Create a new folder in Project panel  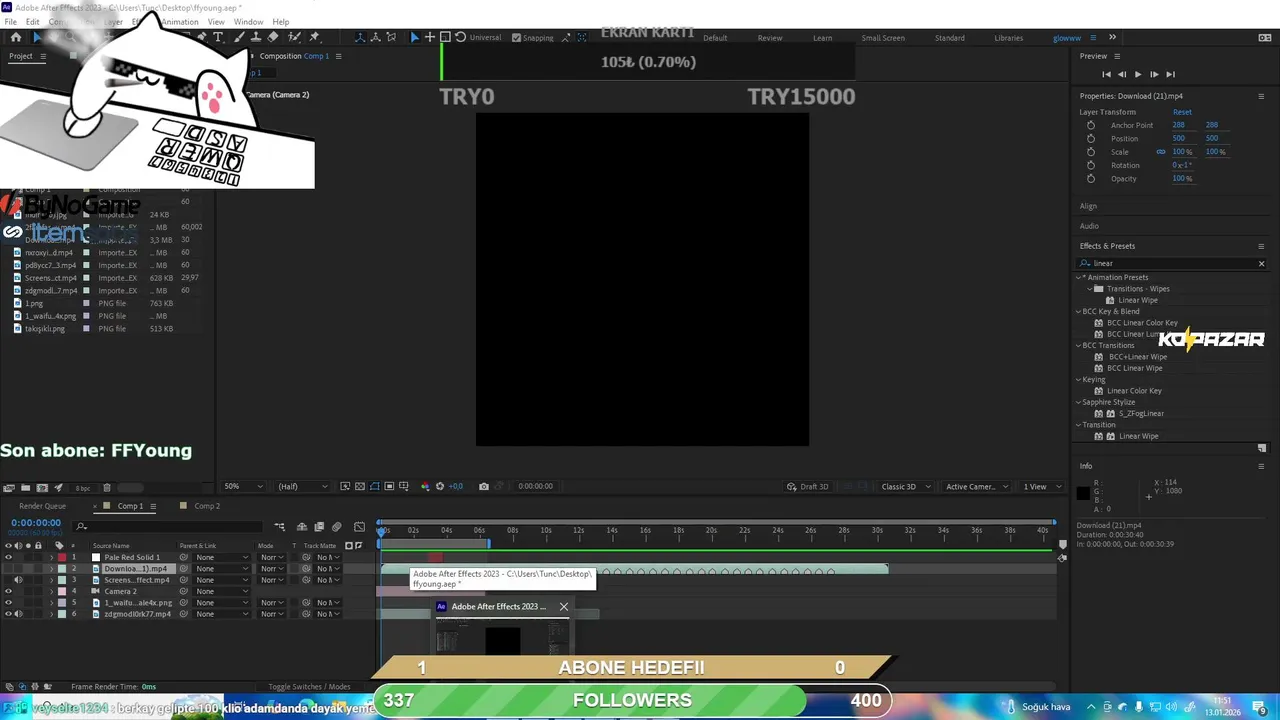[x=25, y=488]
